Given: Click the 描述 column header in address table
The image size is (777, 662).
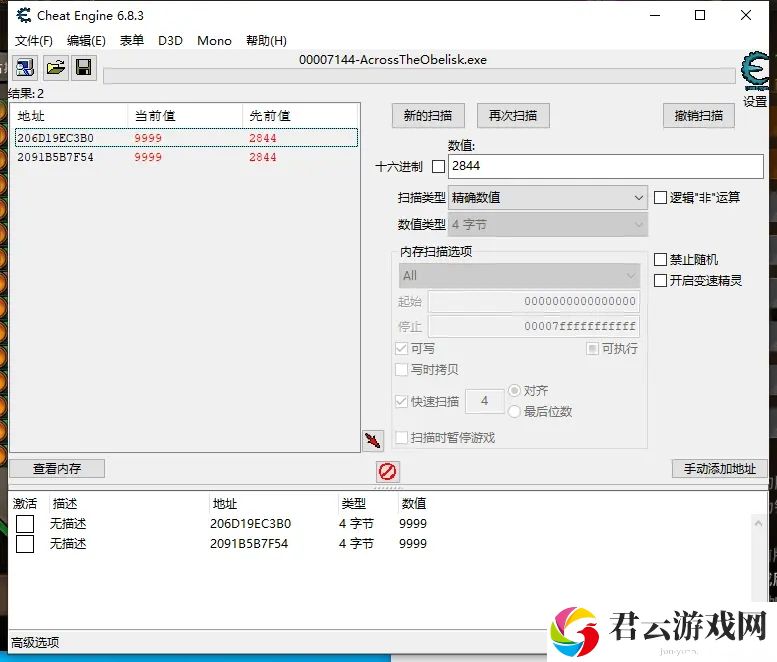Looking at the screenshot, I should [65, 504].
